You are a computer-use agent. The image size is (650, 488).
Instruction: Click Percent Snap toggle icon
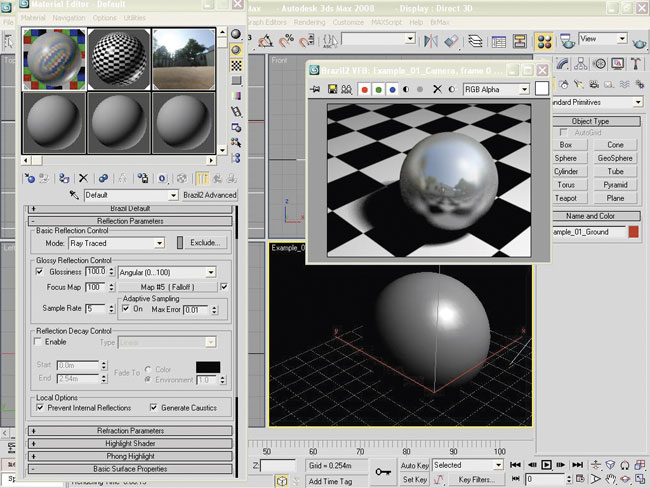tap(286, 41)
